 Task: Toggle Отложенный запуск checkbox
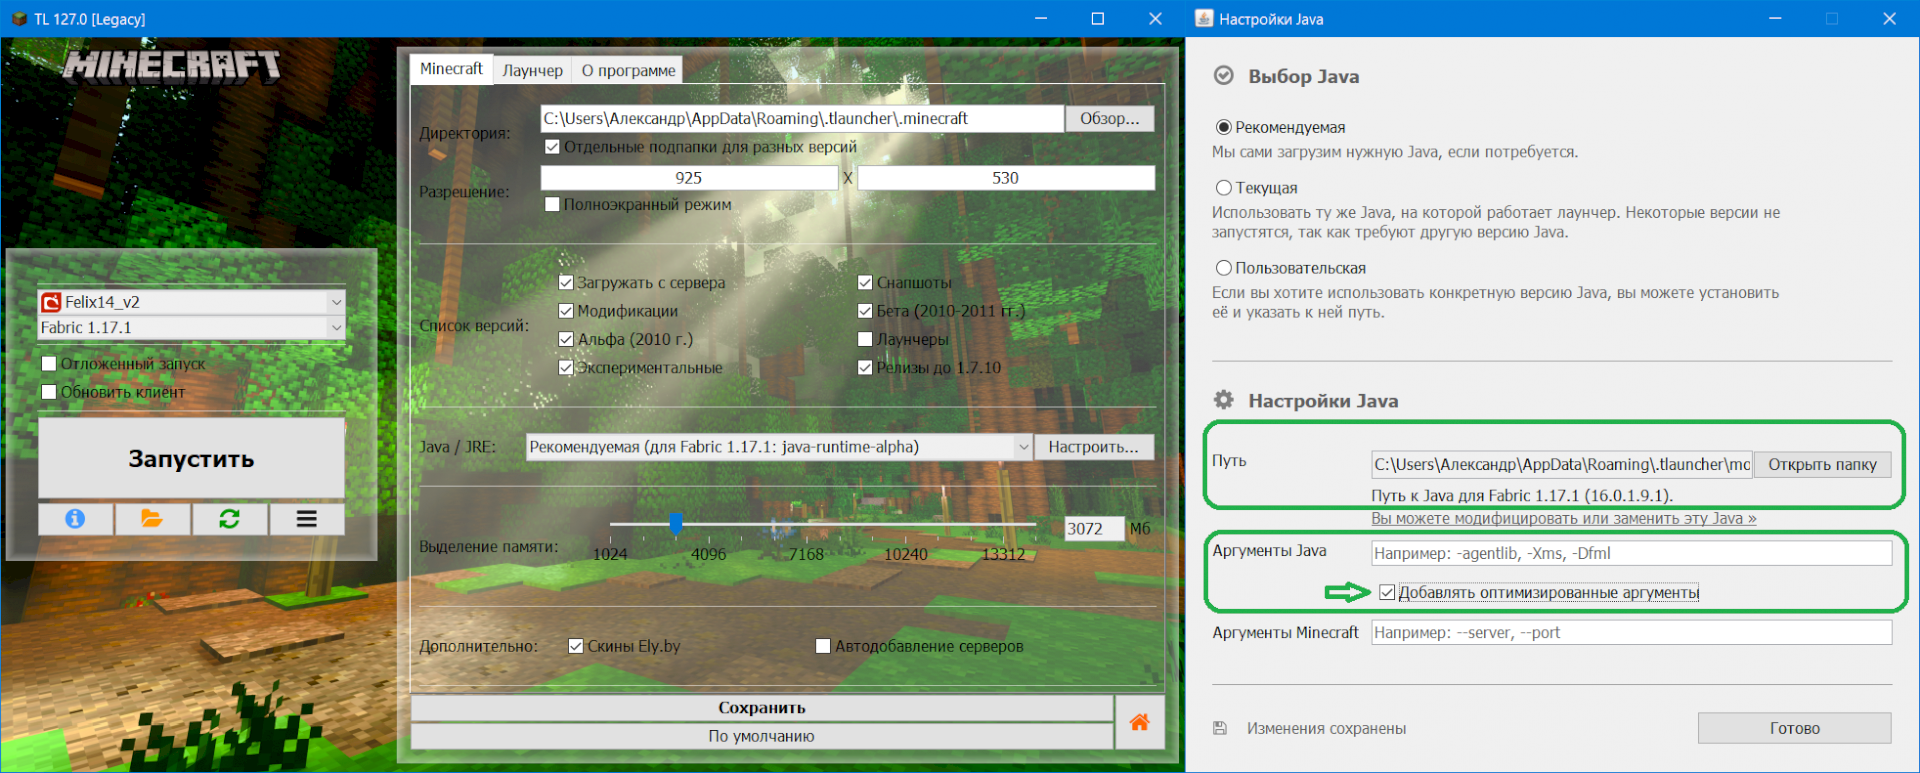tap(48, 364)
